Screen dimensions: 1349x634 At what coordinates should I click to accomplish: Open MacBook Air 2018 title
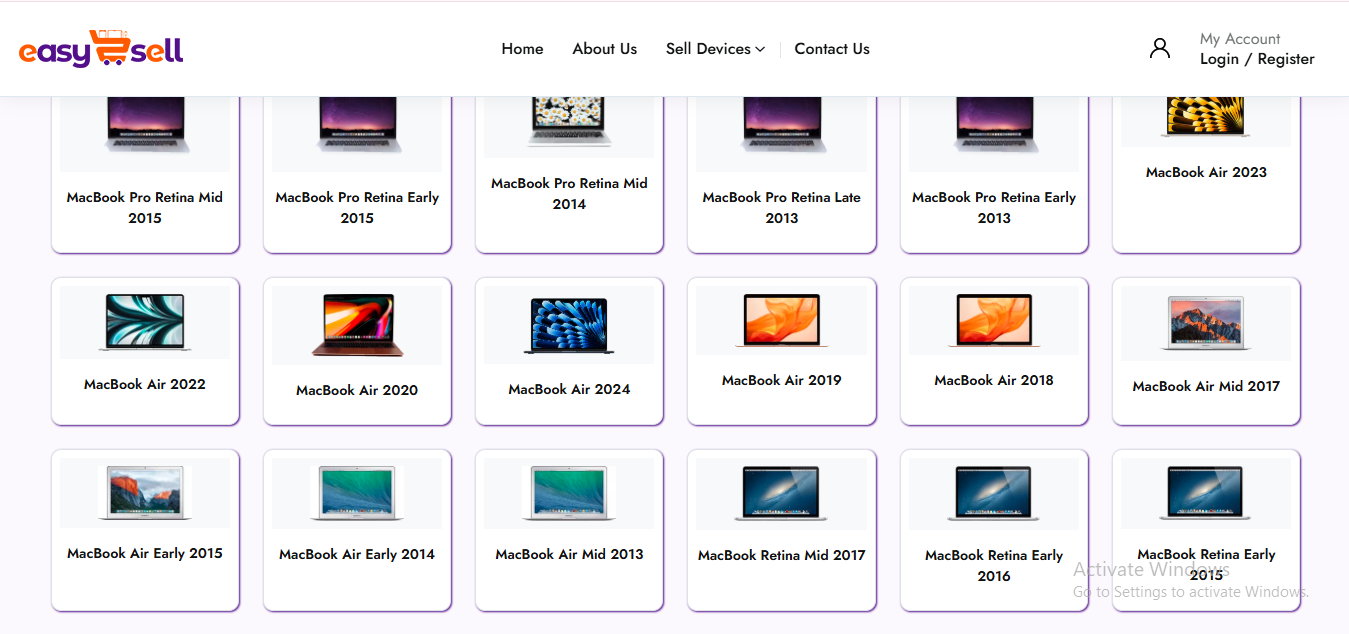994,380
